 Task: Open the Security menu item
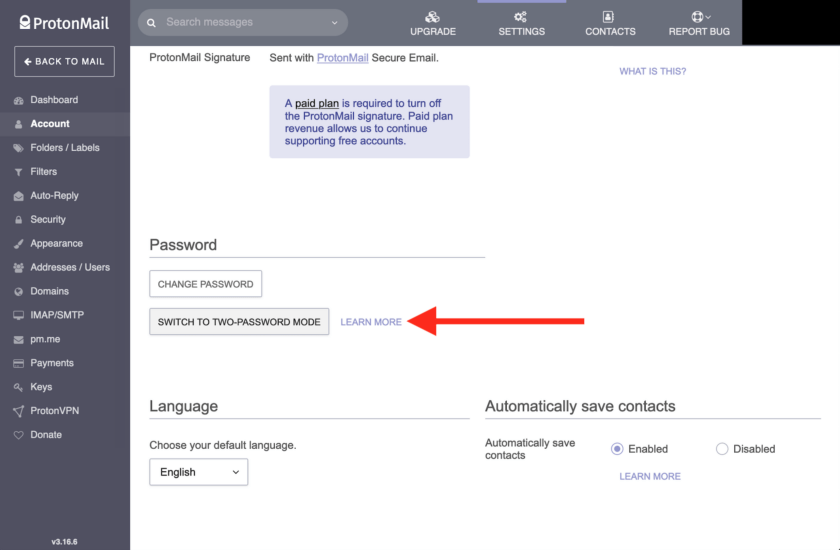(x=48, y=220)
